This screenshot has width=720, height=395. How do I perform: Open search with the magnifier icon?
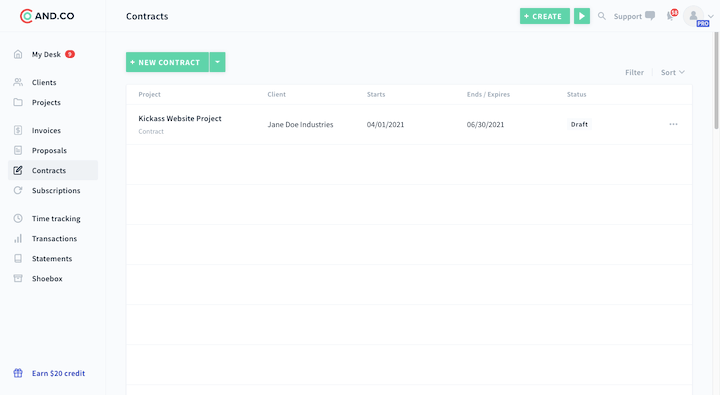pos(602,16)
